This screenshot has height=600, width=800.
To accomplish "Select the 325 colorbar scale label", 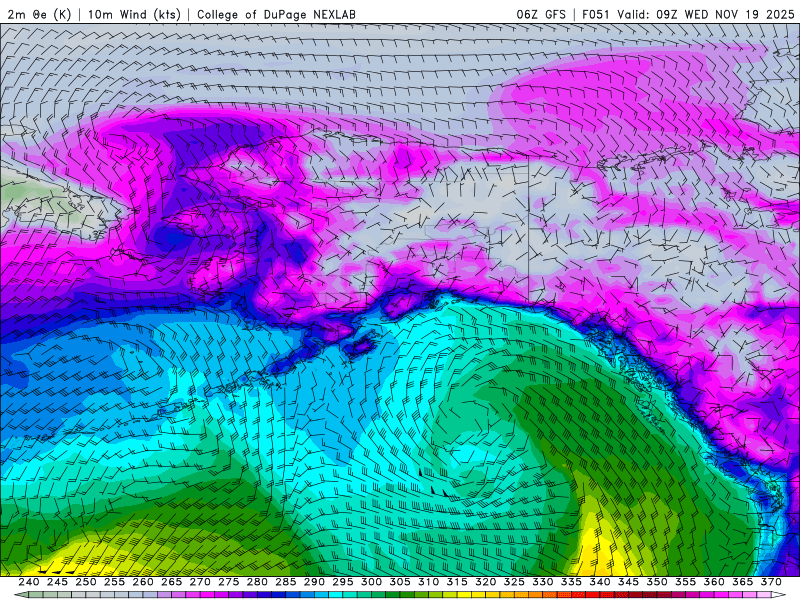I will [514, 582].
